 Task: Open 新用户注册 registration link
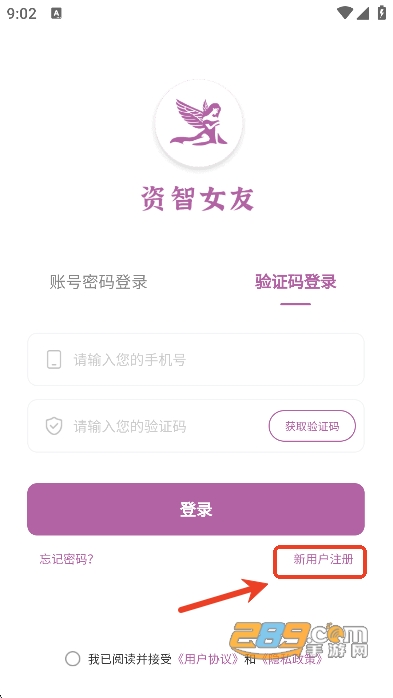323,559
